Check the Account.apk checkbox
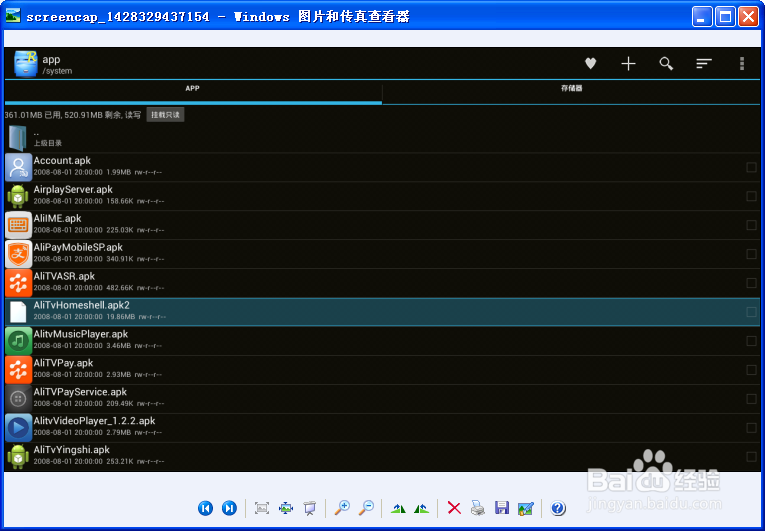765x531 pixels. pos(751,167)
